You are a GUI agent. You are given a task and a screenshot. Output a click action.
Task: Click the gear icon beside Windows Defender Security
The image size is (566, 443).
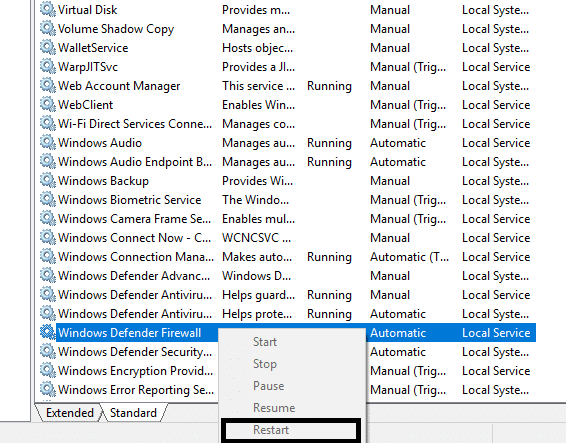[x=47, y=352]
